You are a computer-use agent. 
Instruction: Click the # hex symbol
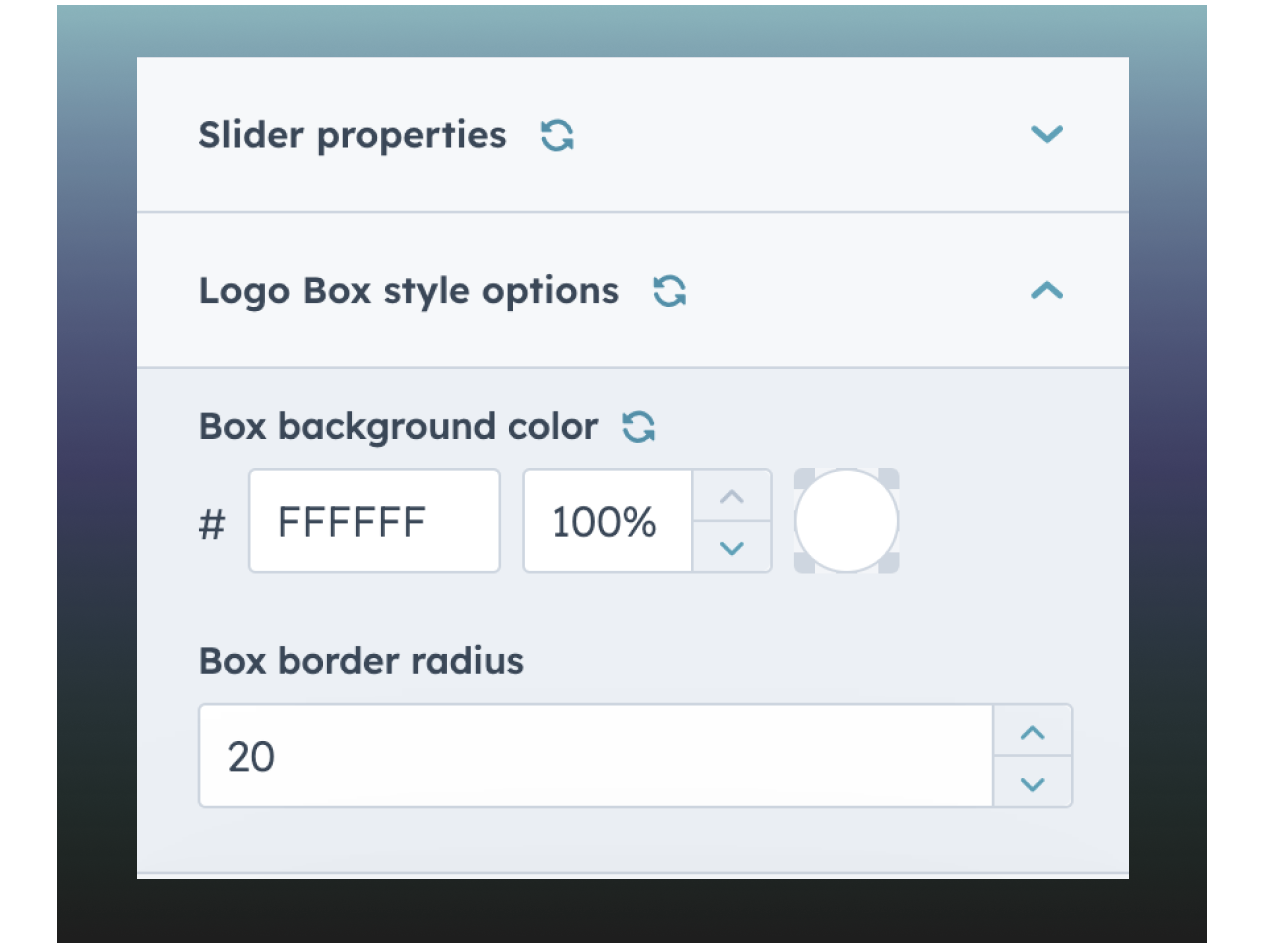tap(212, 523)
